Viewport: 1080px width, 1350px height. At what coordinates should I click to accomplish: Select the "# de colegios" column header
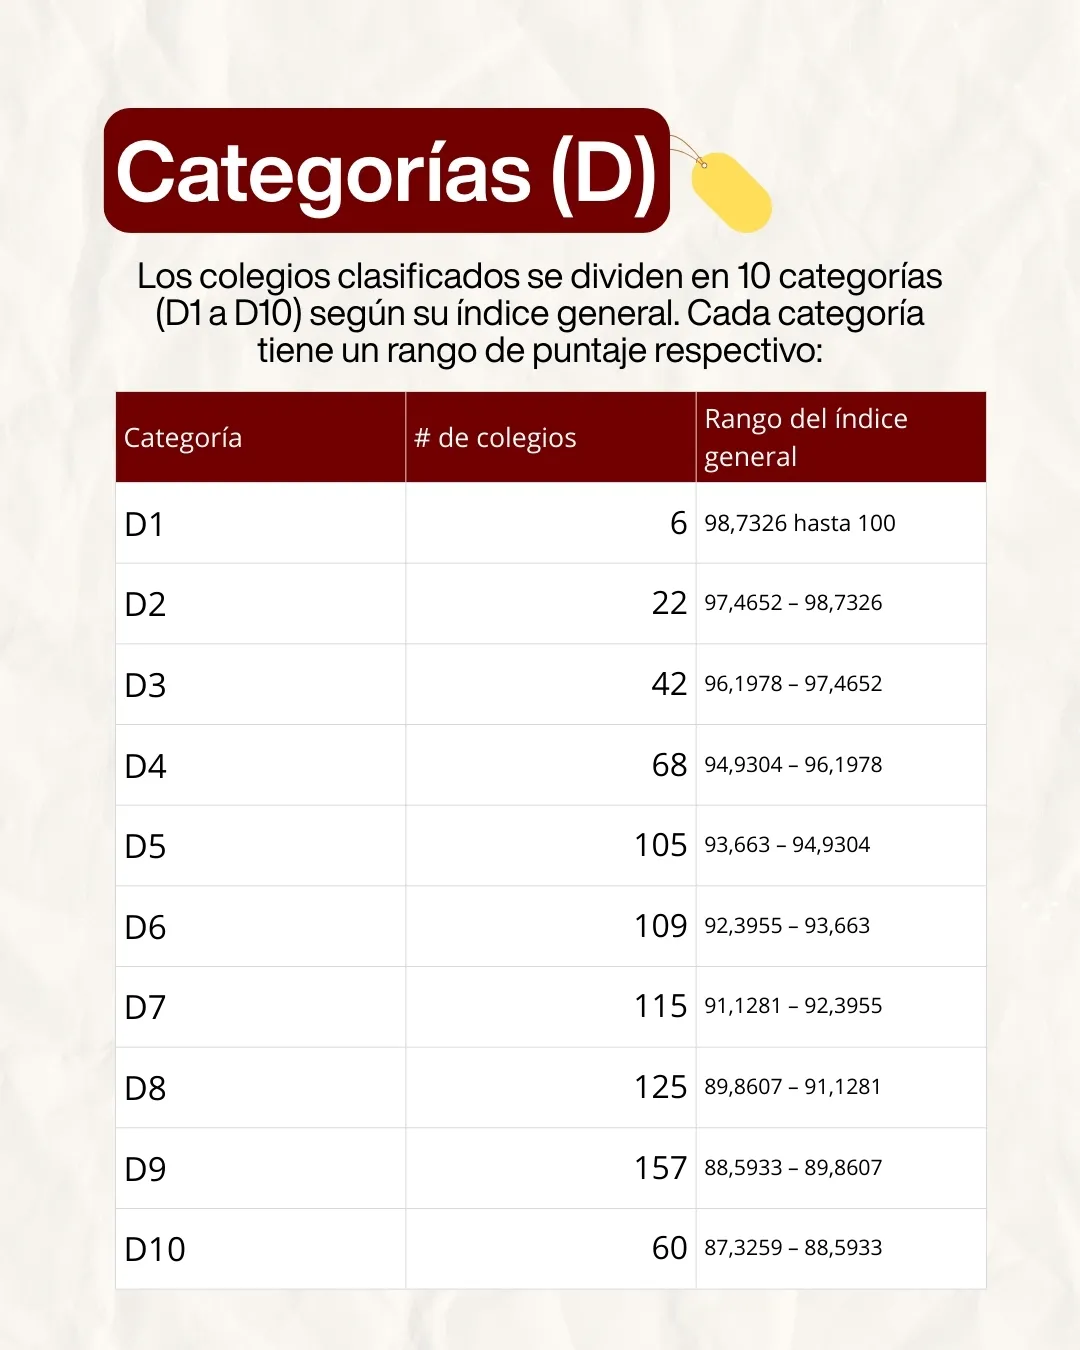tap(495, 438)
